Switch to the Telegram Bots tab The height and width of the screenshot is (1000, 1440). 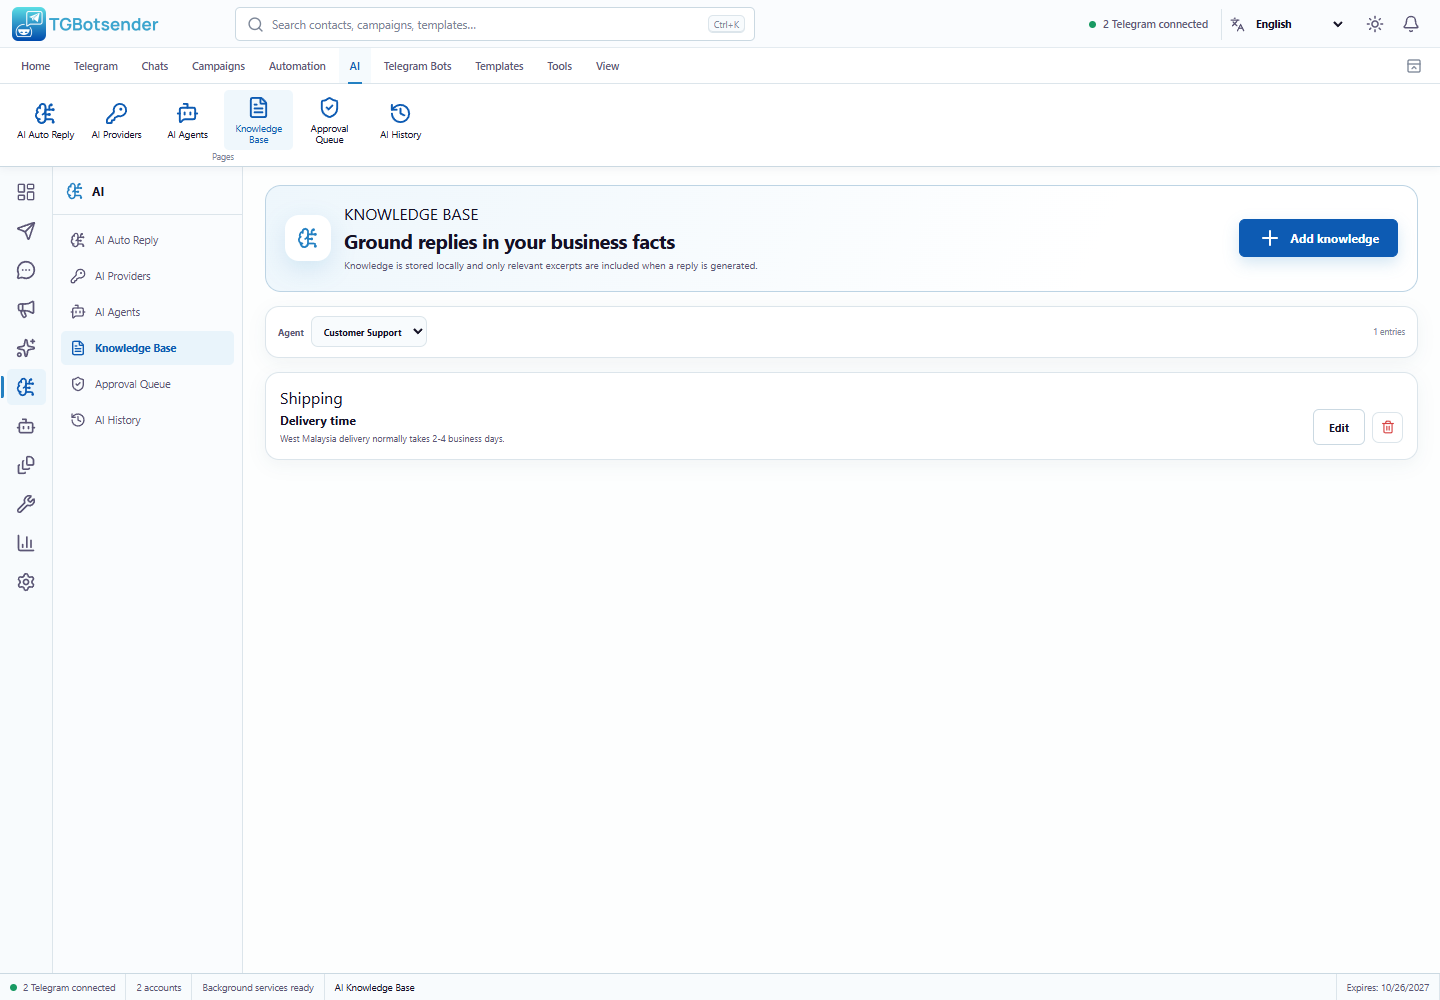(417, 66)
